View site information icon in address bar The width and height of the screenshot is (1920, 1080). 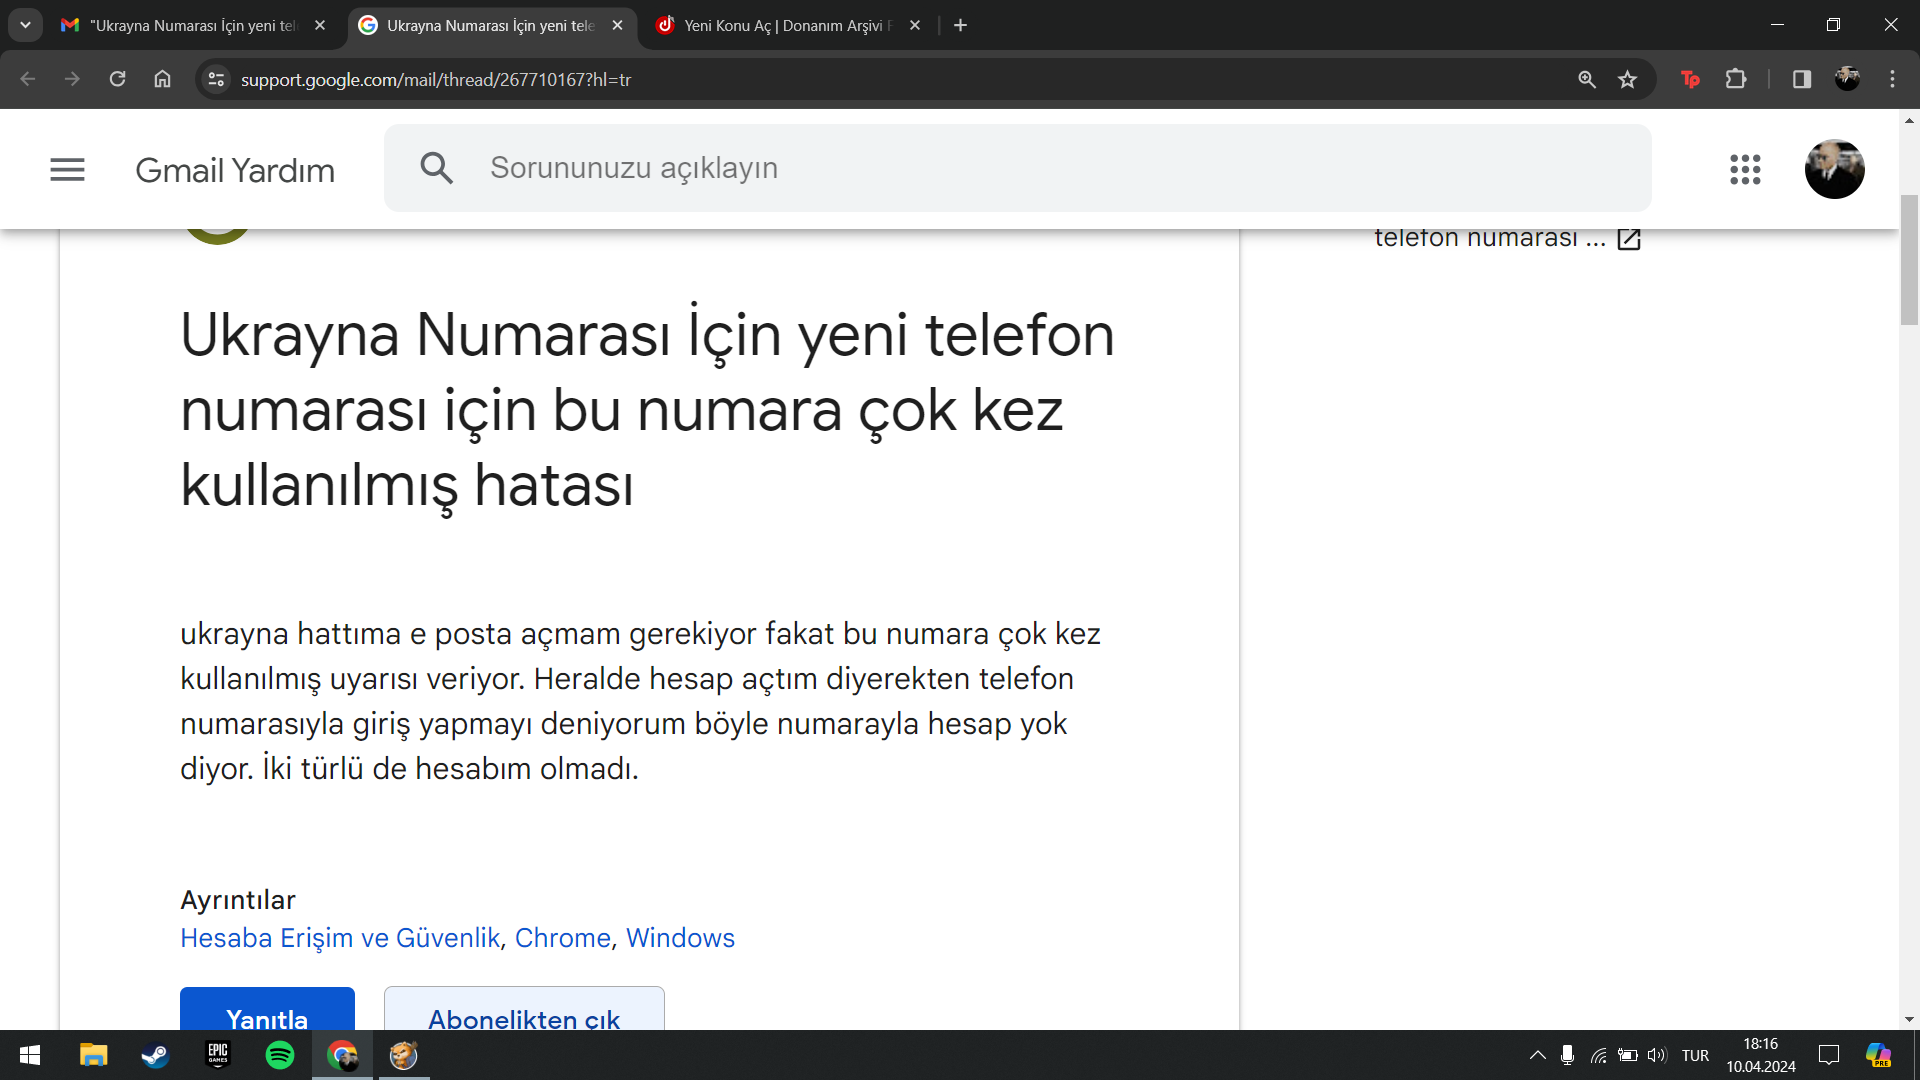216,79
